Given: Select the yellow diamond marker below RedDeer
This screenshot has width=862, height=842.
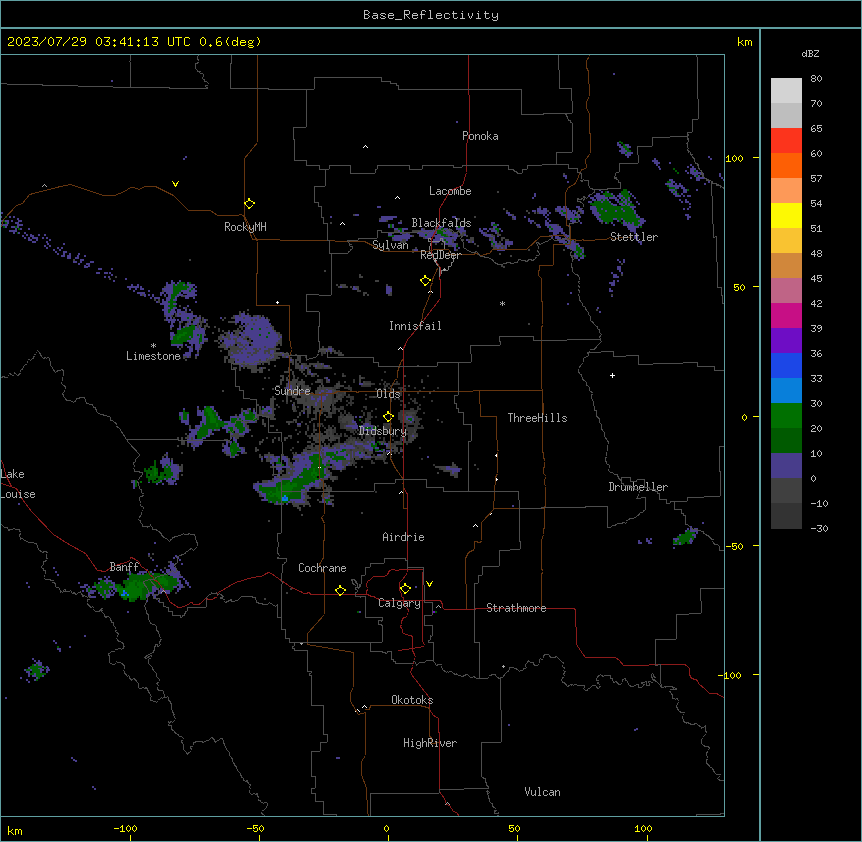Looking at the screenshot, I should tap(426, 281).
